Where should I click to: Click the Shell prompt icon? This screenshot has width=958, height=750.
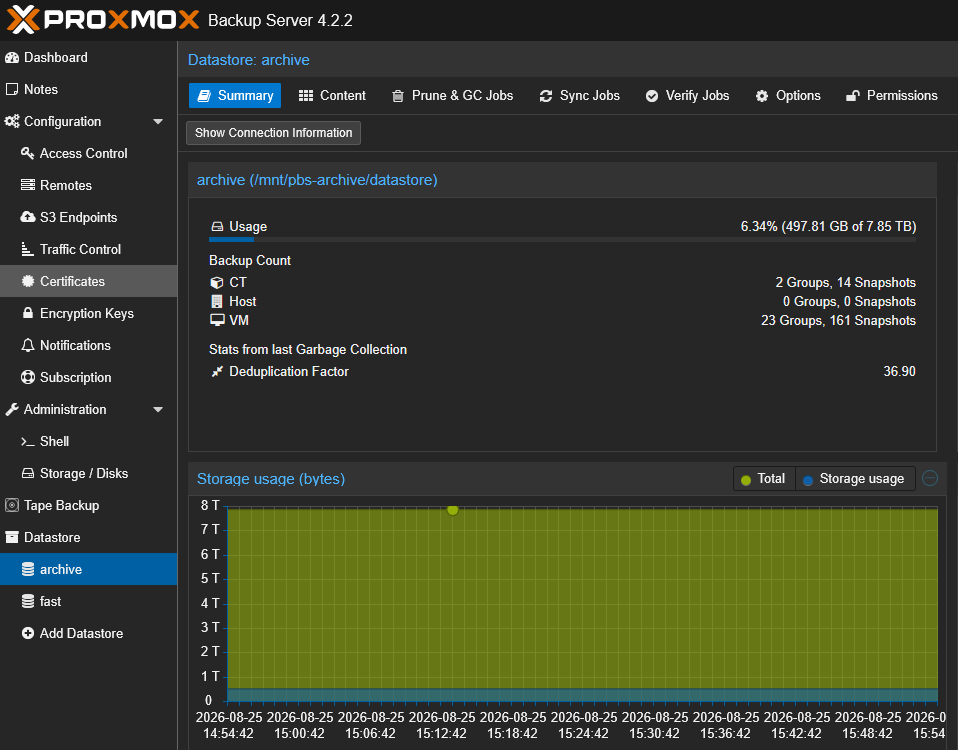coord(27,442)
